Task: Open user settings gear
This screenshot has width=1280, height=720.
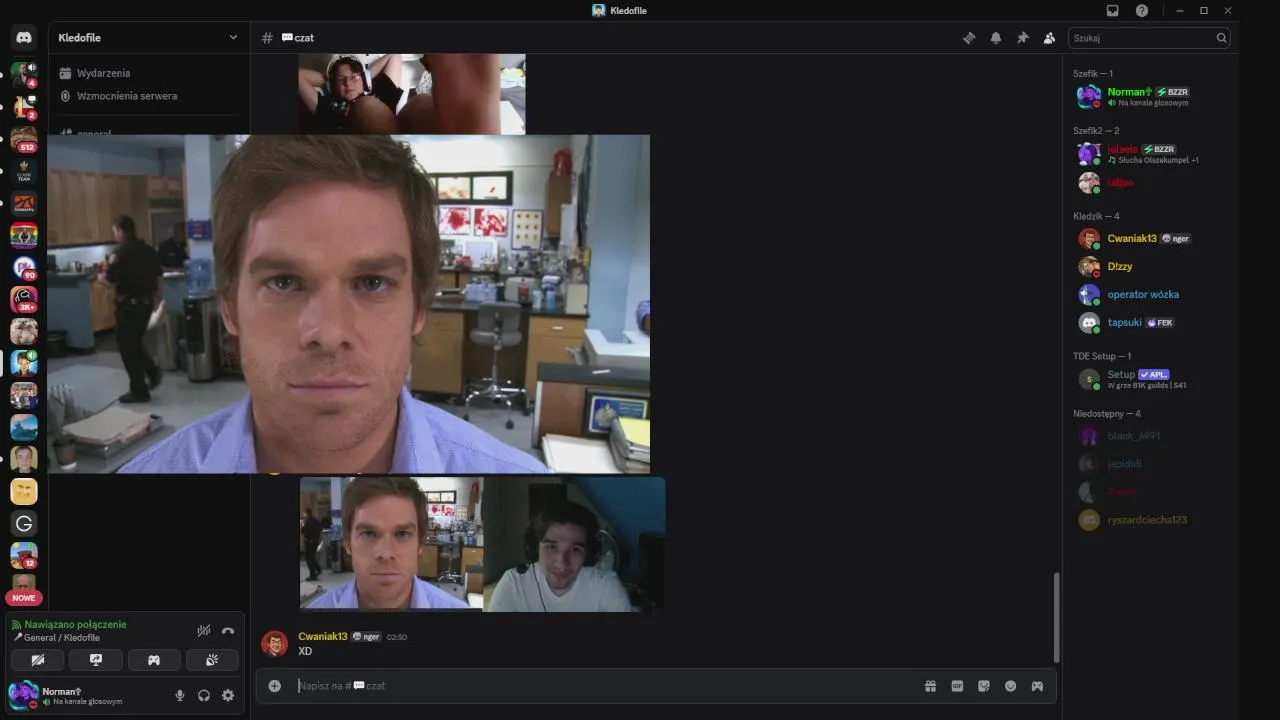Action: coord(228,695)
